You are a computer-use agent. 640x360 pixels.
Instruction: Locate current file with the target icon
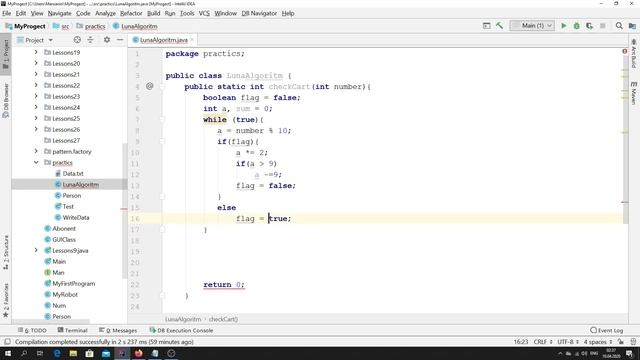point(77,40)
